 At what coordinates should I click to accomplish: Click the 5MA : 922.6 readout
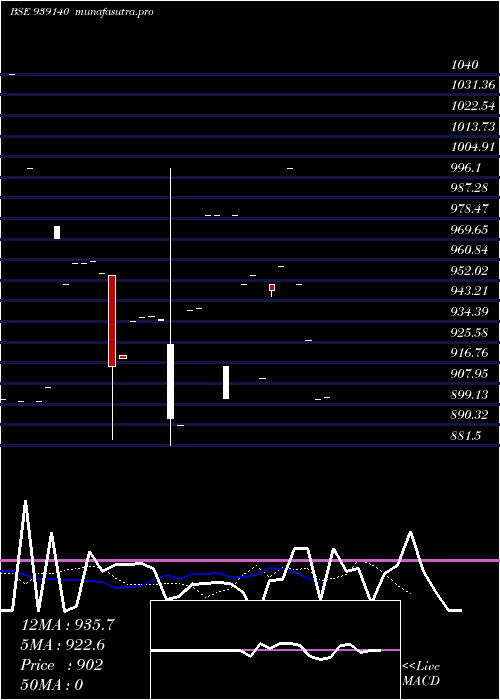pos(65,645)
